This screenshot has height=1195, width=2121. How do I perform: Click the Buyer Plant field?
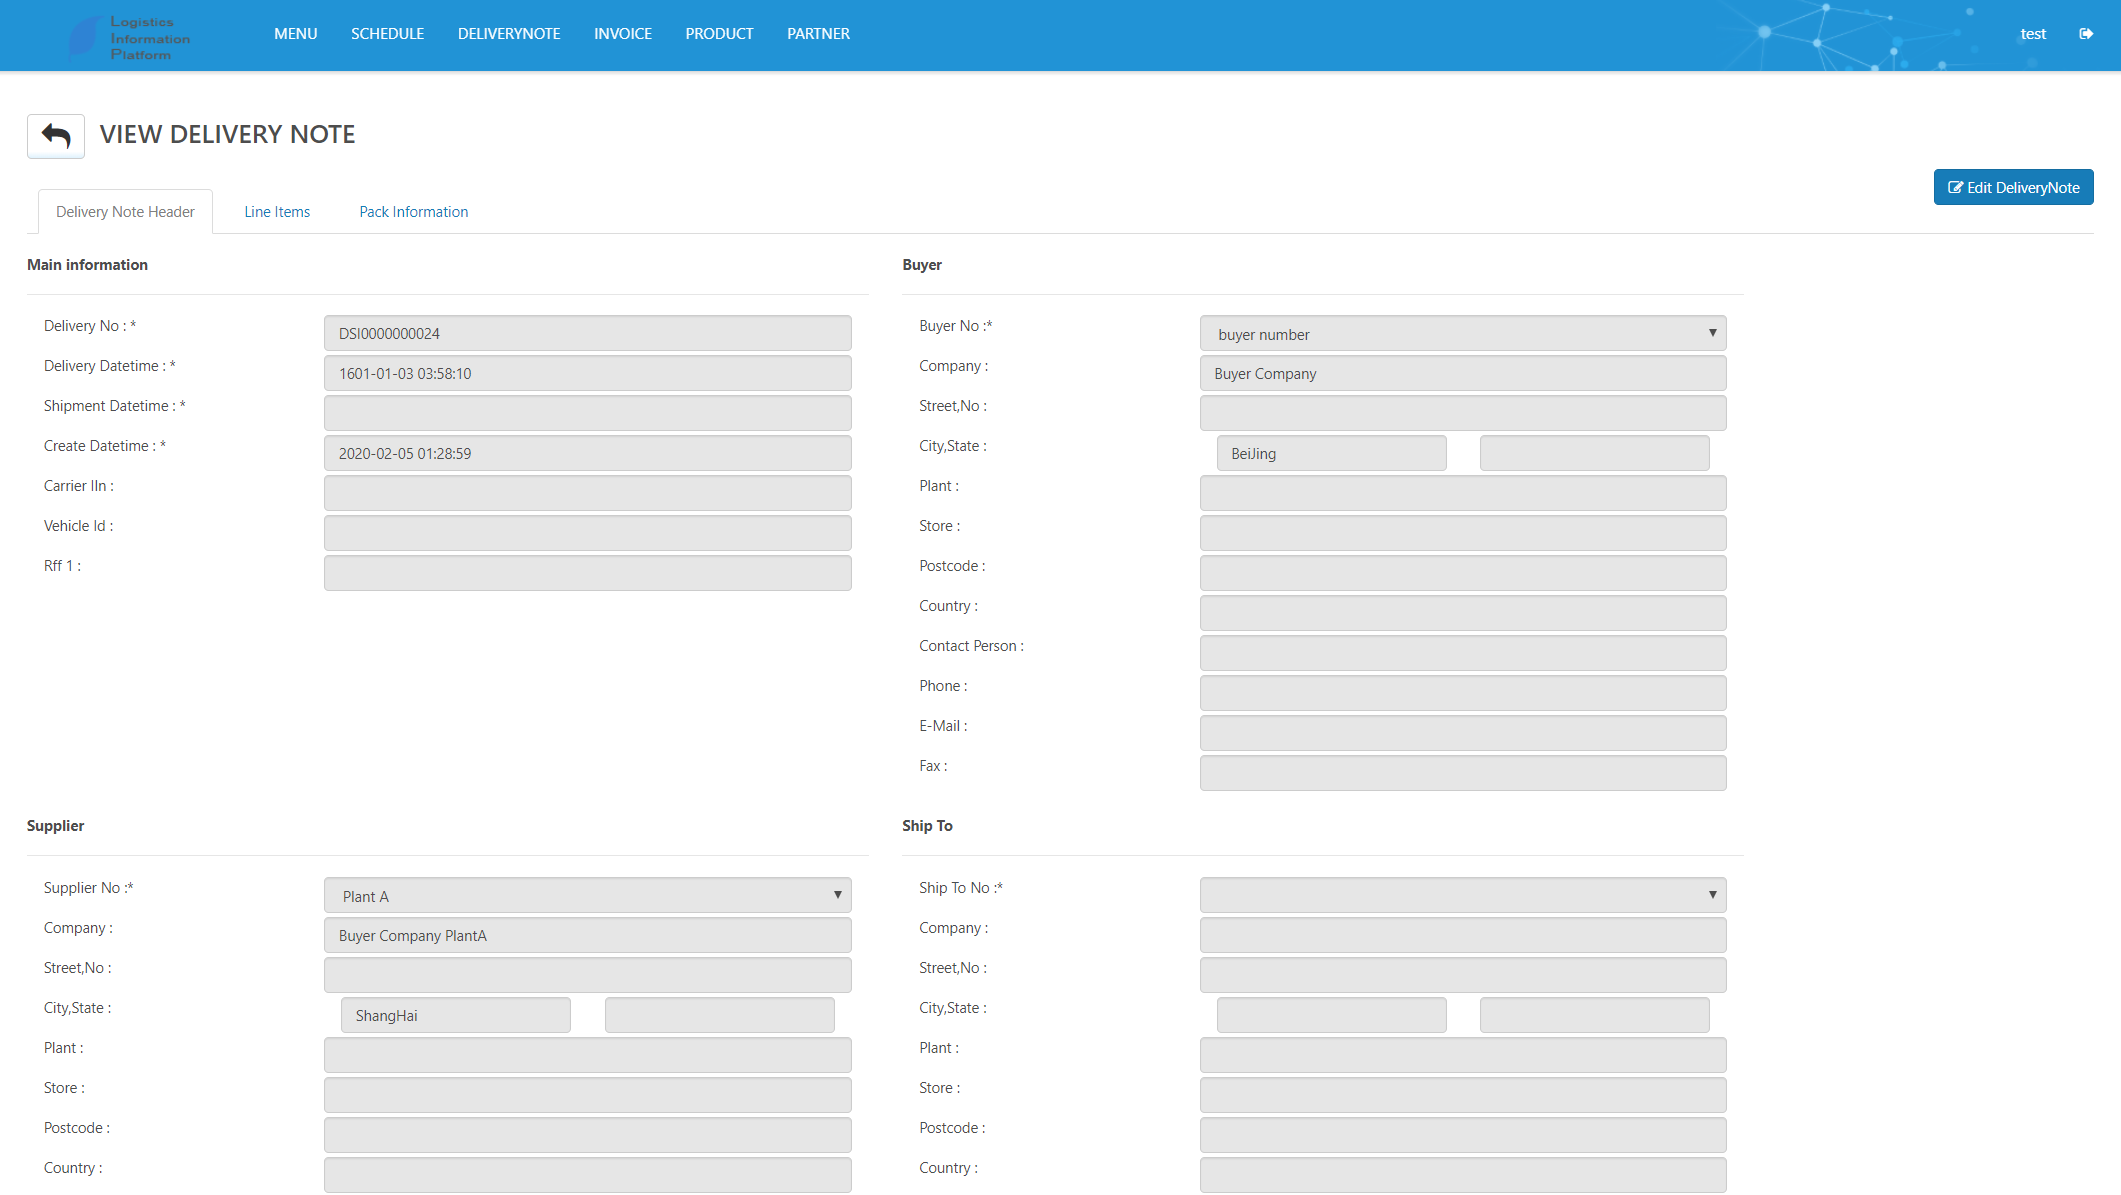coord(1463,494)
